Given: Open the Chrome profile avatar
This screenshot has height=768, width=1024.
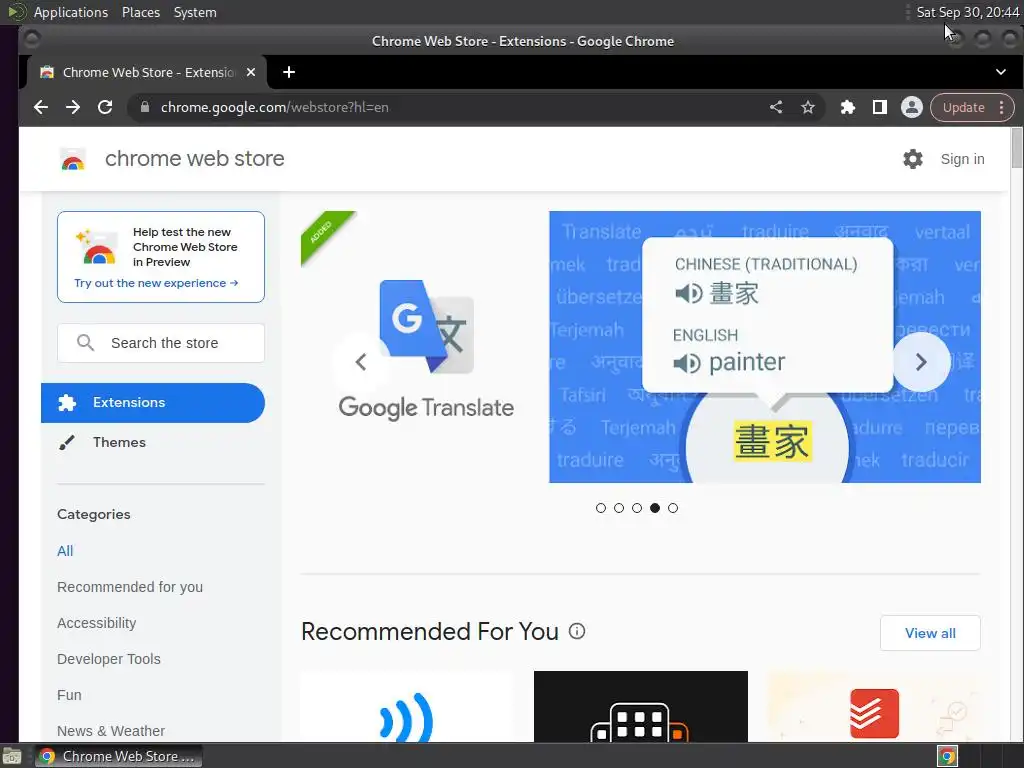Looking at the screenshot, I should click(912, 107).
